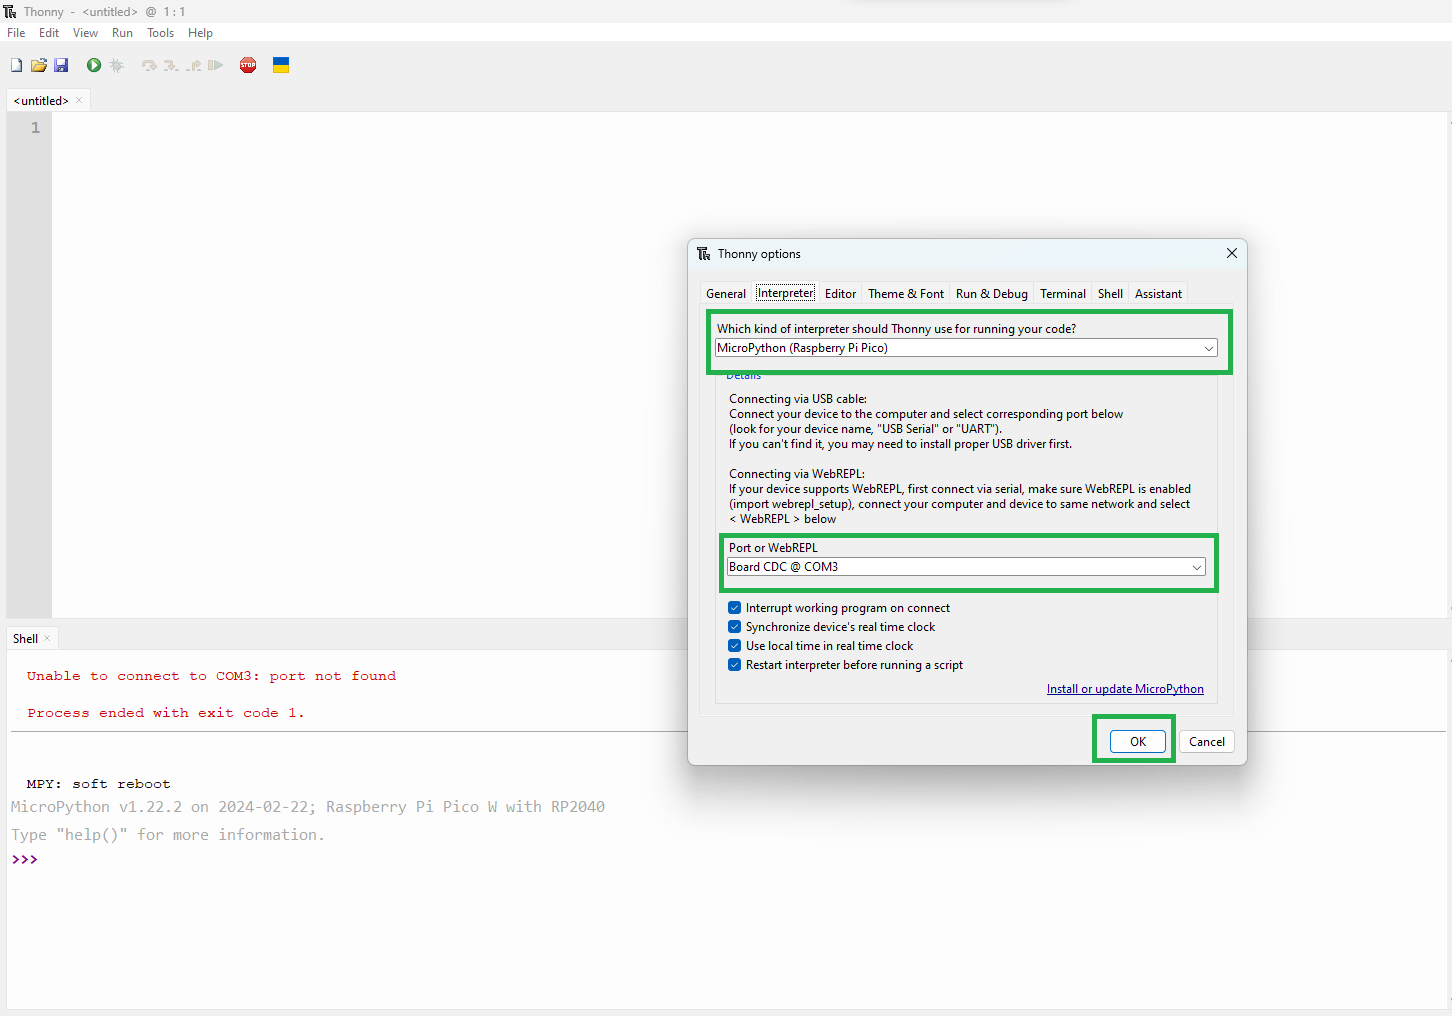This screenshot has height=1016, width=1452.
Task: Create a new file in Thonny
Action: click(x=15, y=64)
